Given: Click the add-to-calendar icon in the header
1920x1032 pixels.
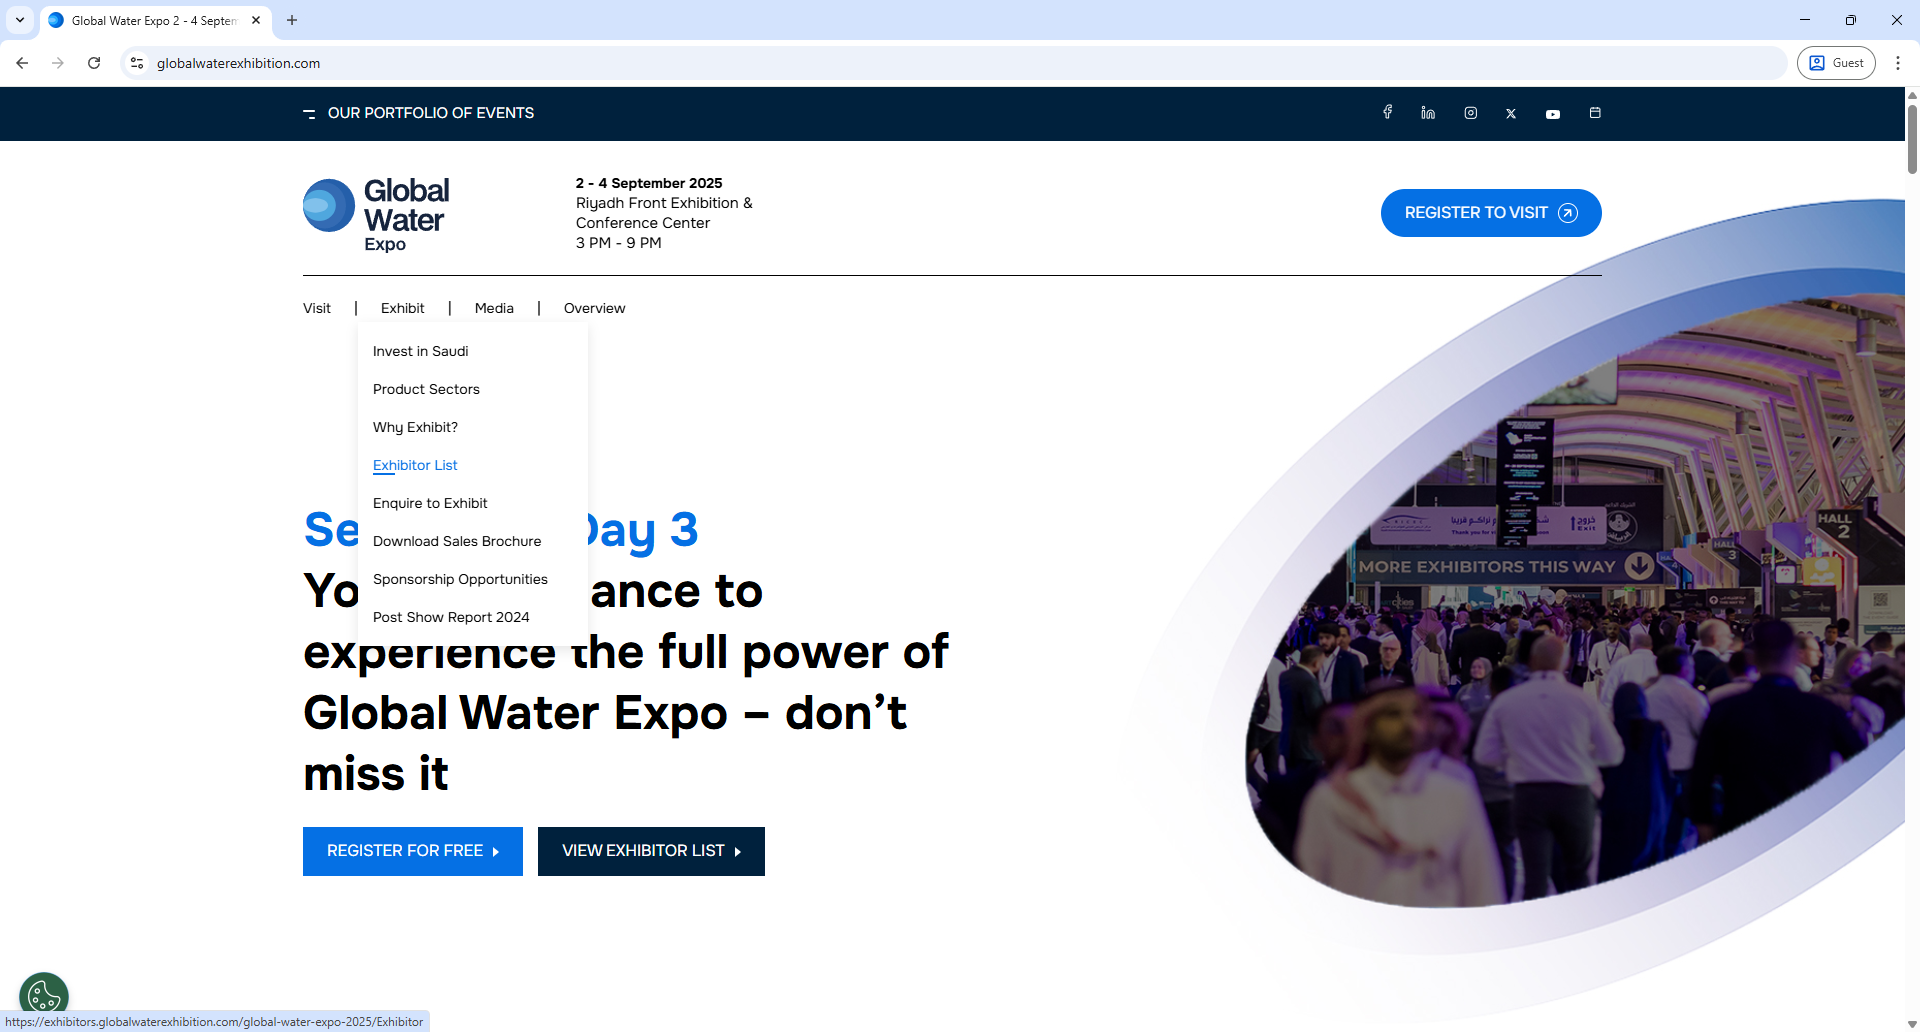Looking at the screenshot, I should coord(1595,113).
